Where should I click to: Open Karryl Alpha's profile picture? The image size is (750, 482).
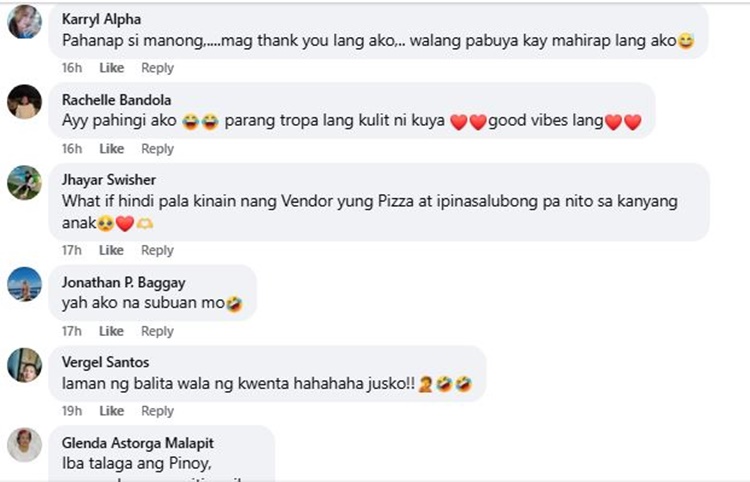[x=24, y=22]
